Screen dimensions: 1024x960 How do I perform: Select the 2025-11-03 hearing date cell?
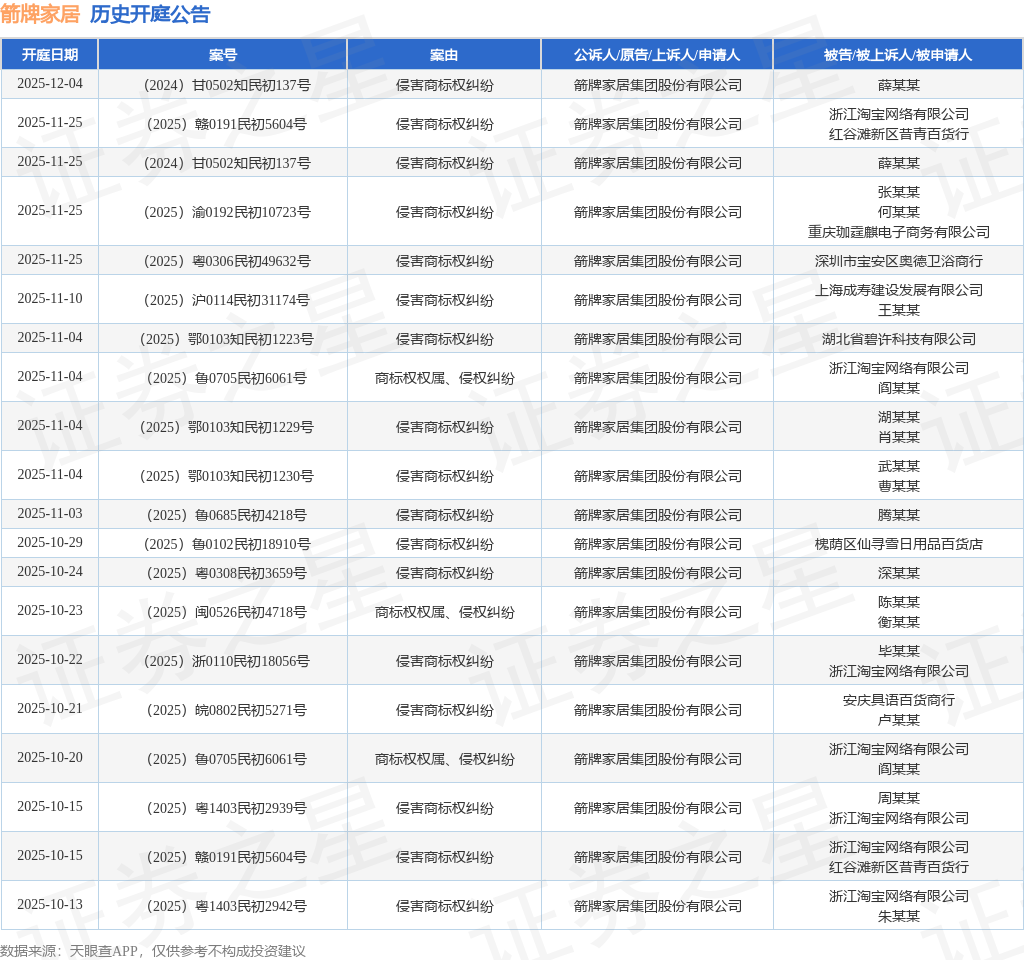(x=50, y=514)
